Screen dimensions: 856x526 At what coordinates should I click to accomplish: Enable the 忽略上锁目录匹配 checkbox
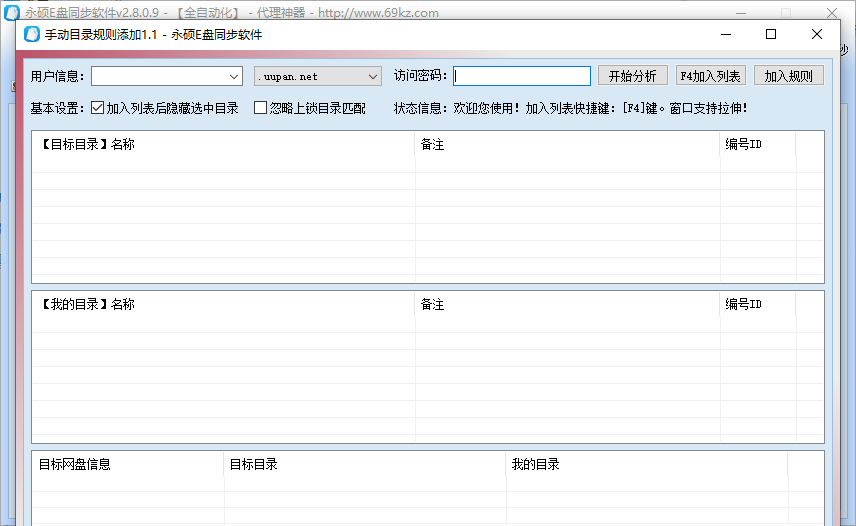[x=261, y=108]
